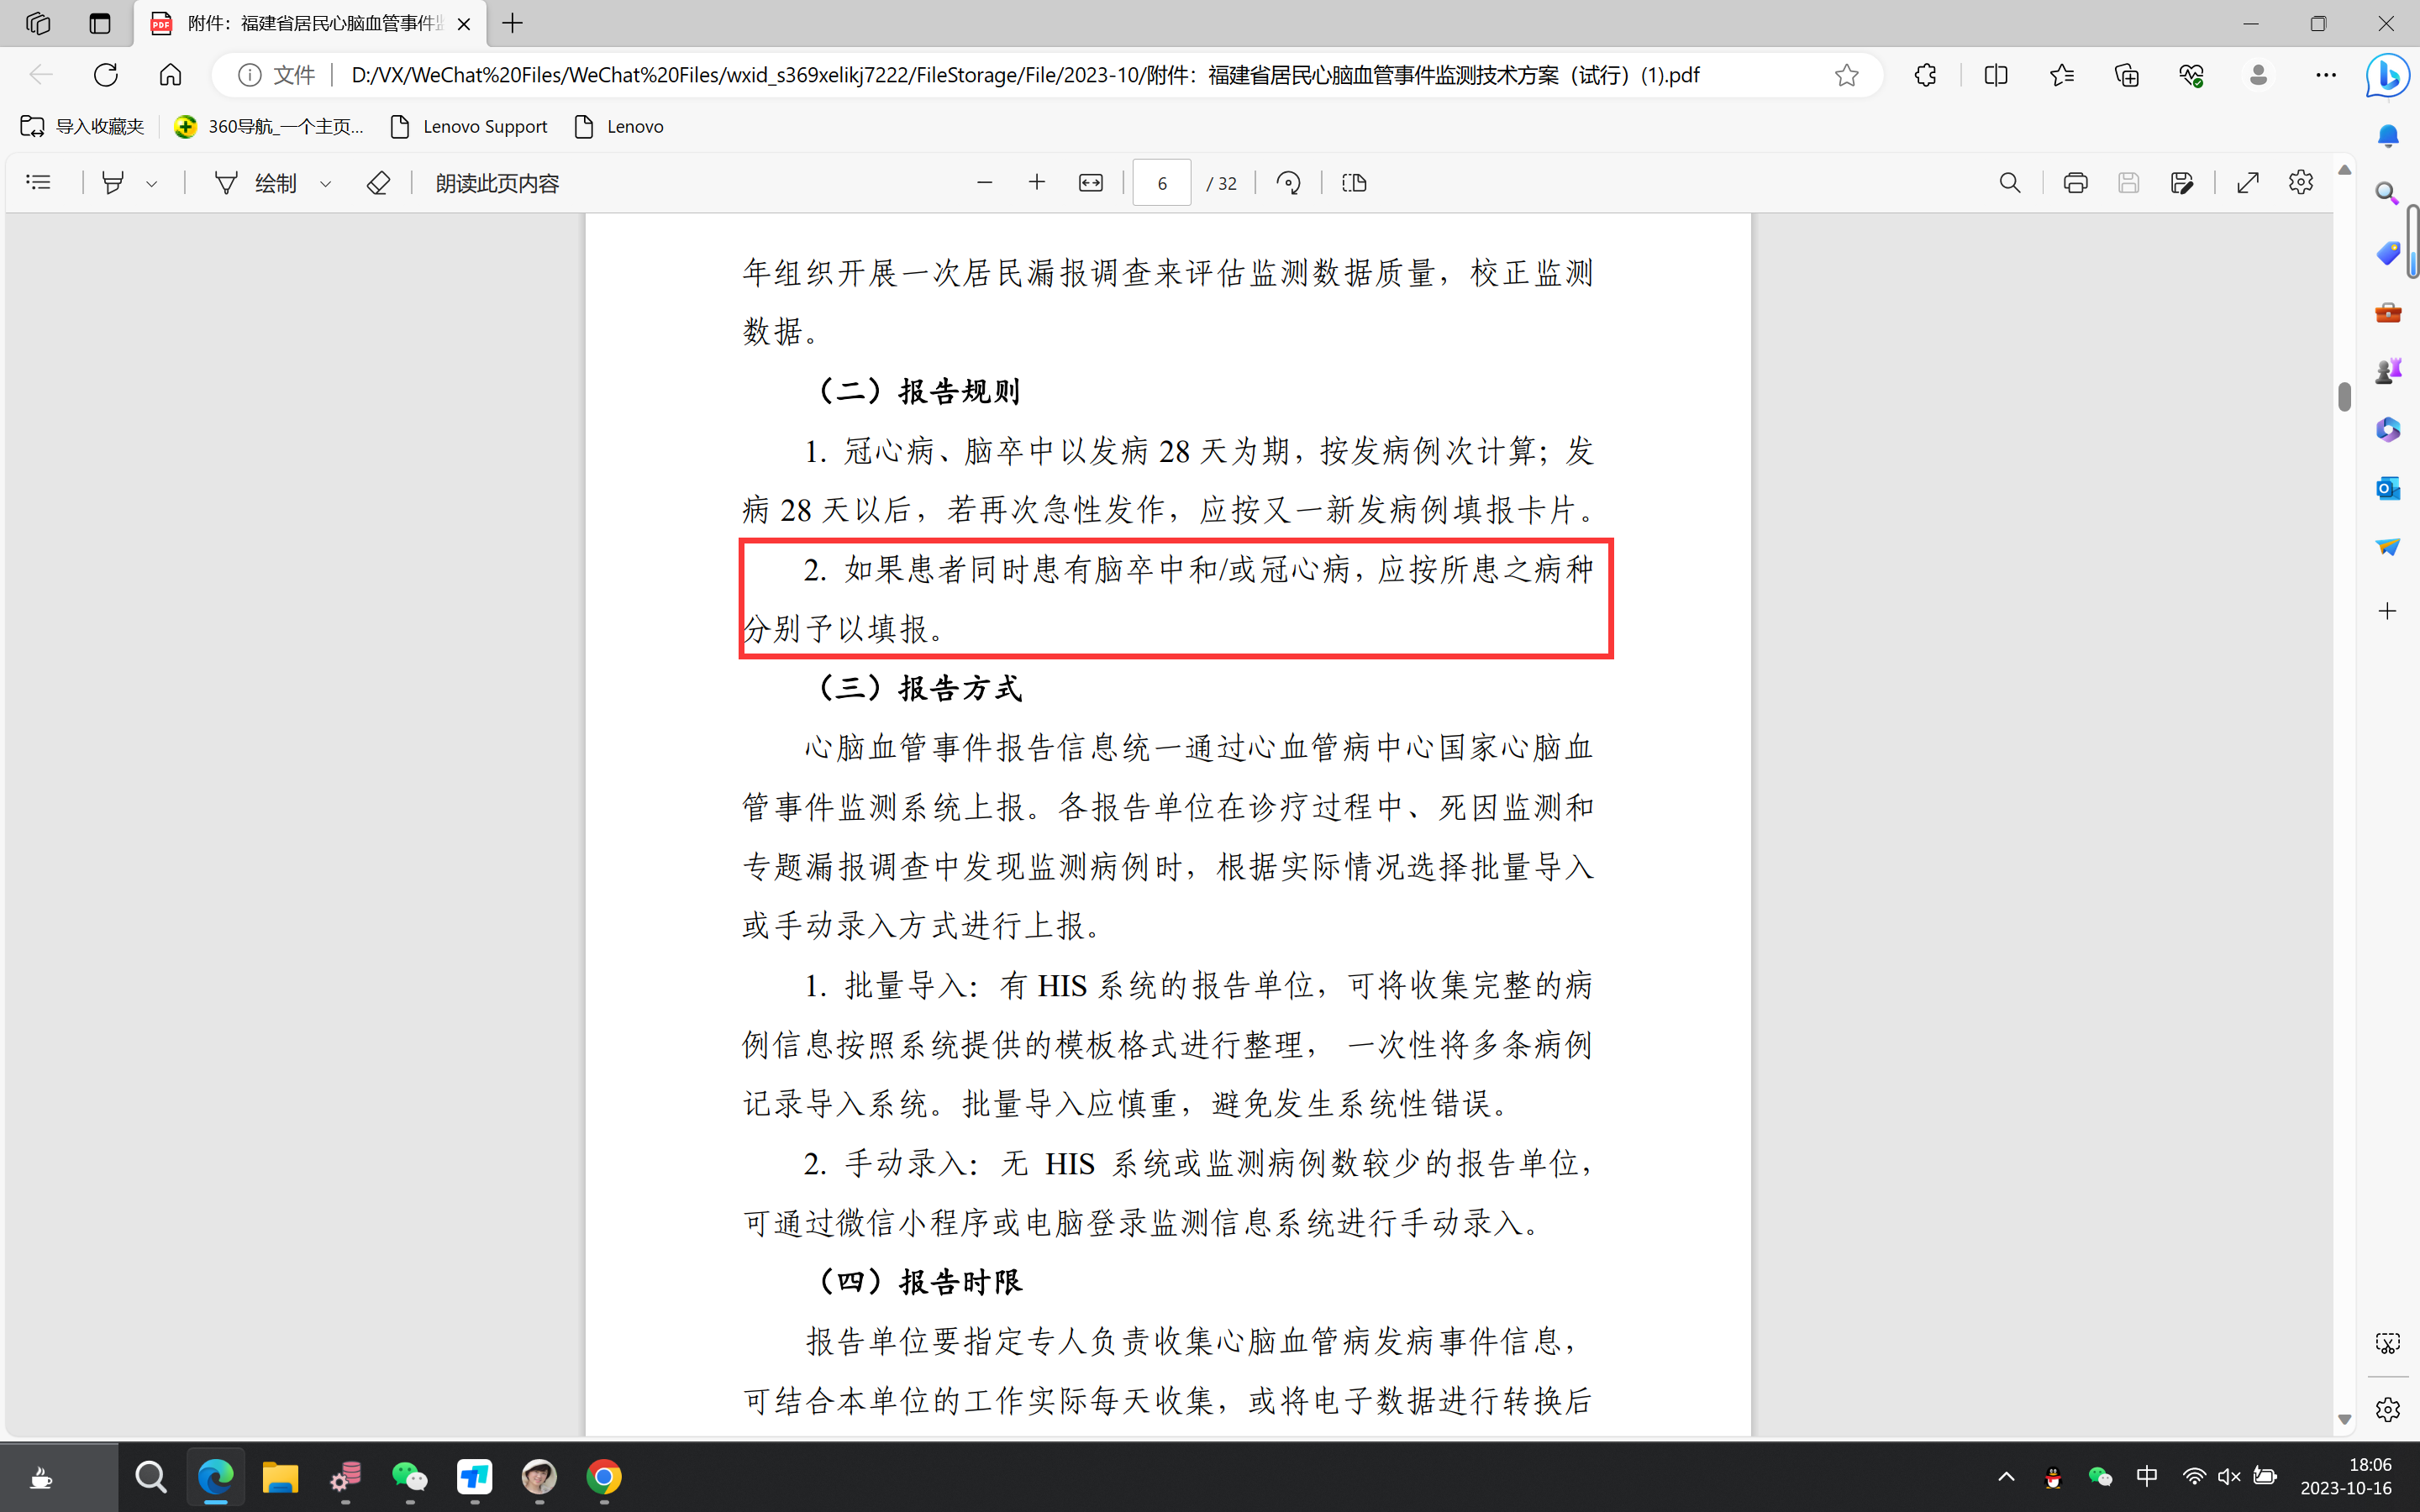Print the PDF document
The width and height of the screenshot is (2420, 1512).
tap(2075, 183)
